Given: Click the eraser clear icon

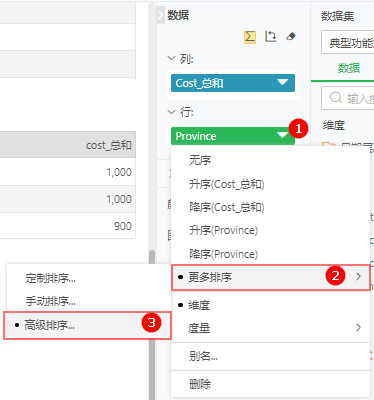Looking at the screenshot, I should (x=290, y=36).
